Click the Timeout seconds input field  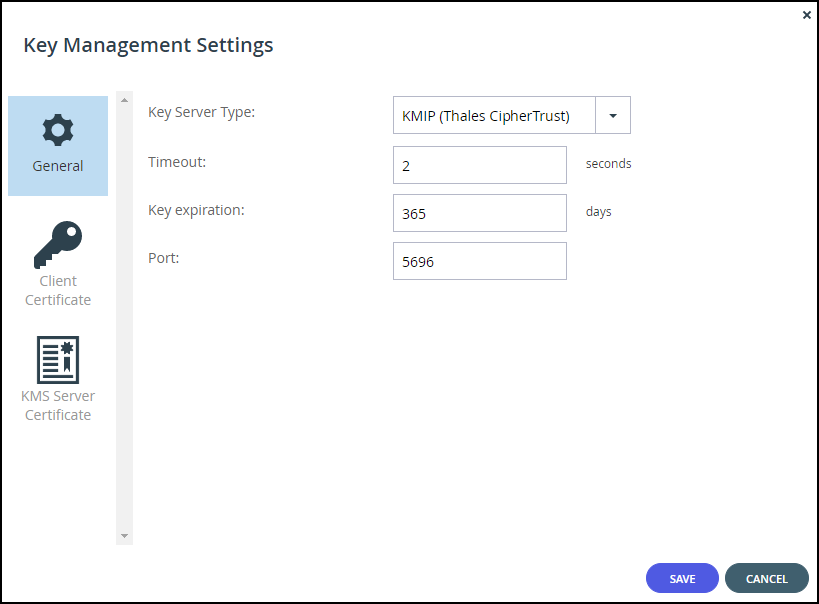tap(479, 165)
